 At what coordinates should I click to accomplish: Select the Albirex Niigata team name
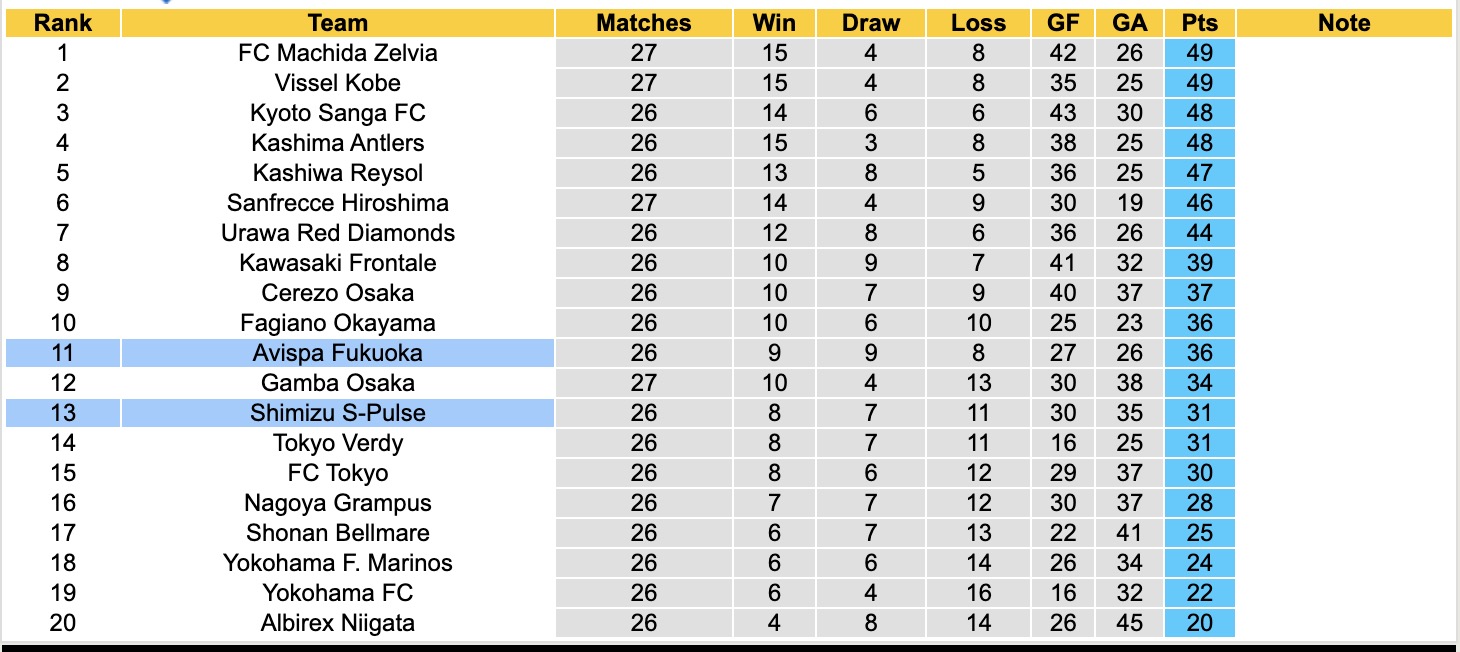(x=338, y=623)
